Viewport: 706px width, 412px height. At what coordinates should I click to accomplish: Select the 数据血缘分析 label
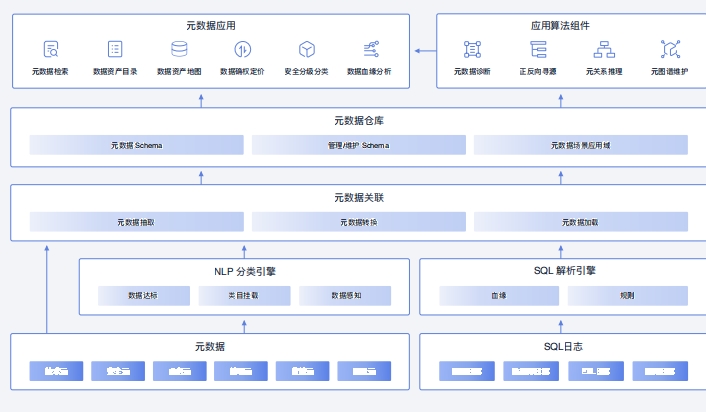[x=369, y=72]
